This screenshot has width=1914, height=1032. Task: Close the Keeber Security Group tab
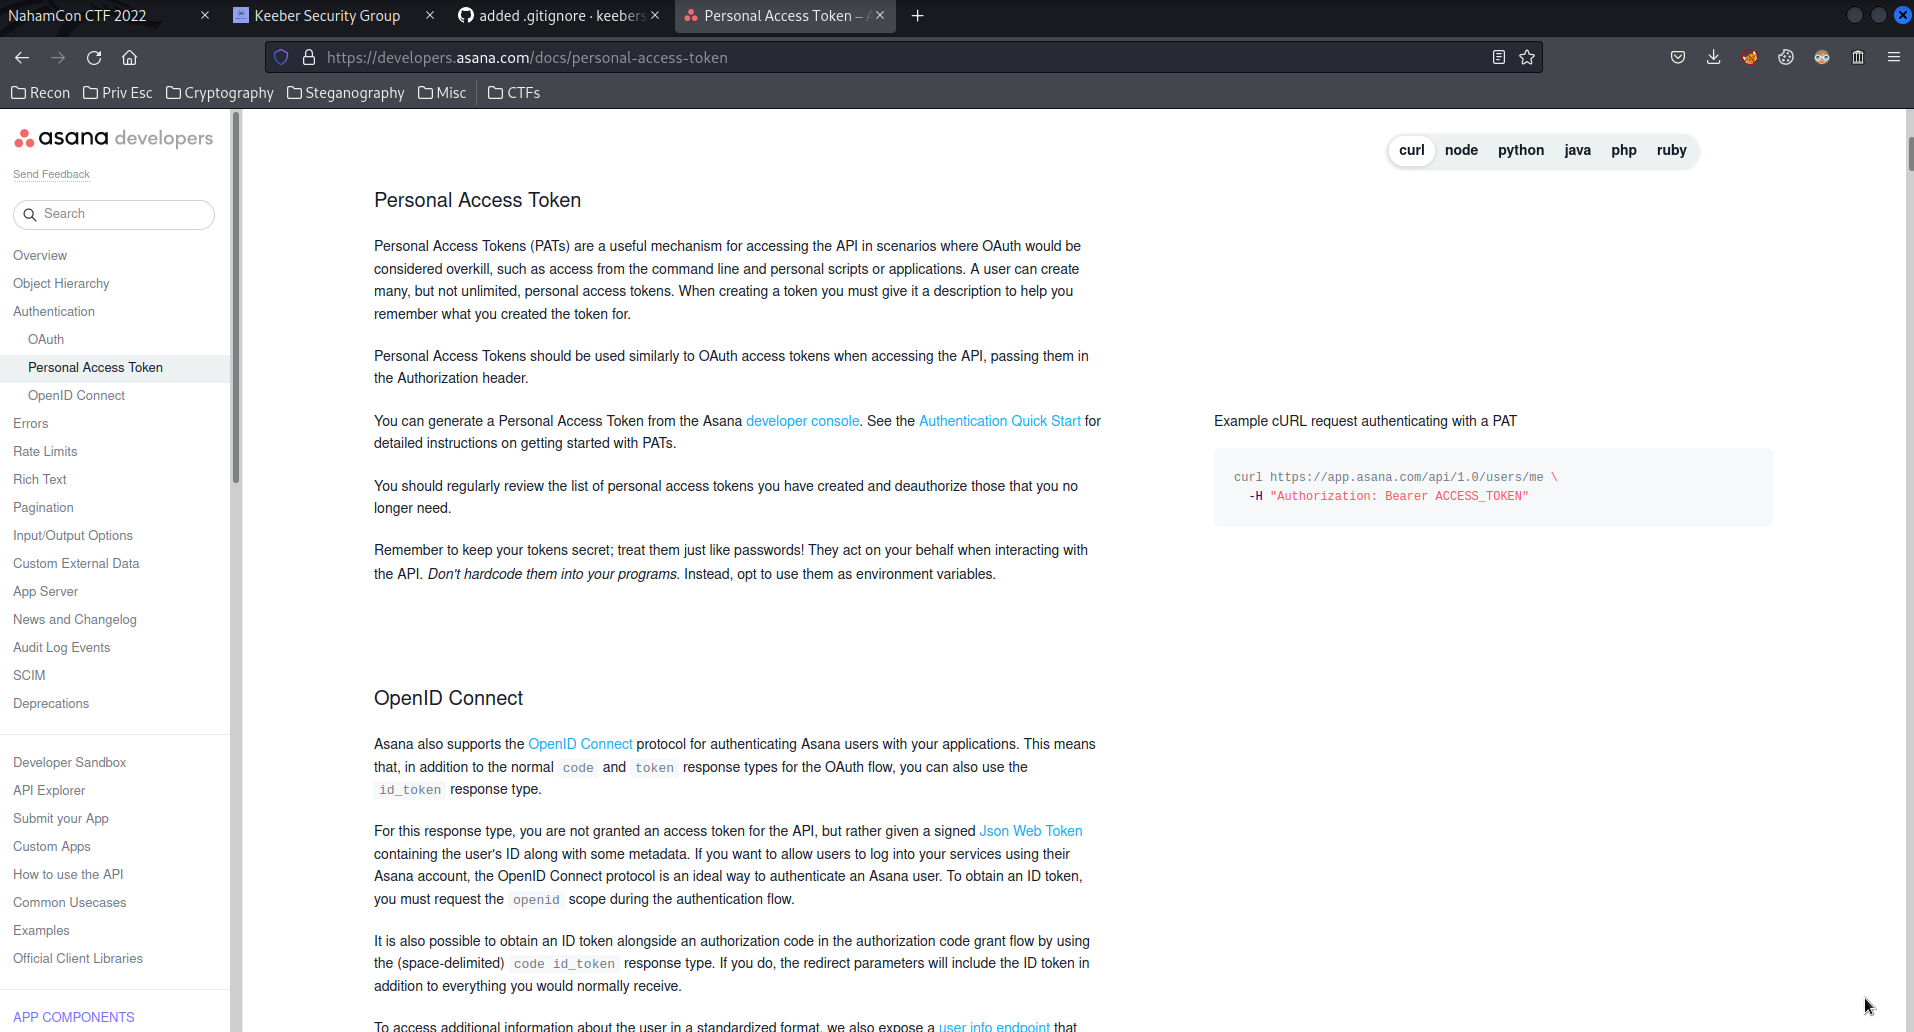tap(430, 15)
